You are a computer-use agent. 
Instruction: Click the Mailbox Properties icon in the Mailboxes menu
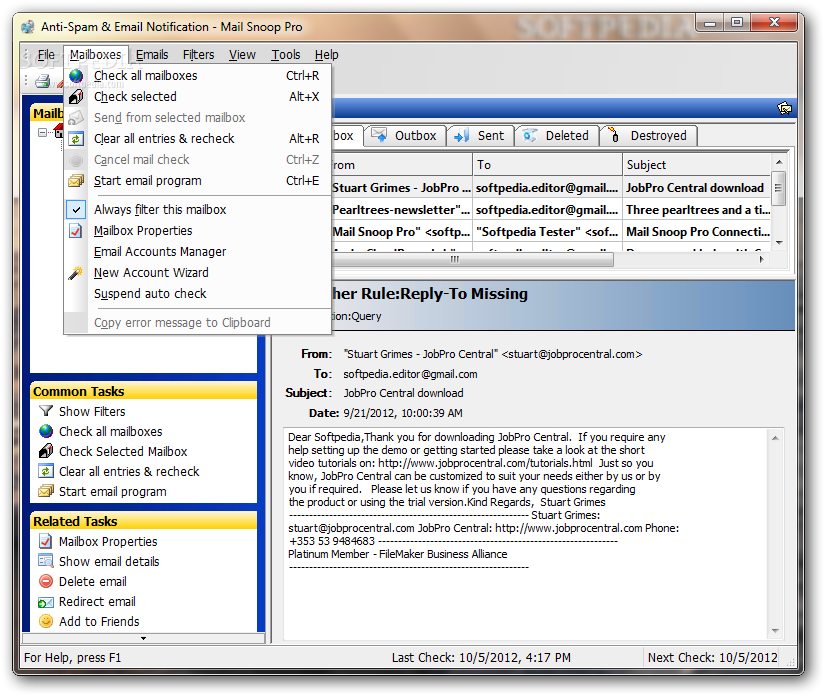[x=76, y=231]
